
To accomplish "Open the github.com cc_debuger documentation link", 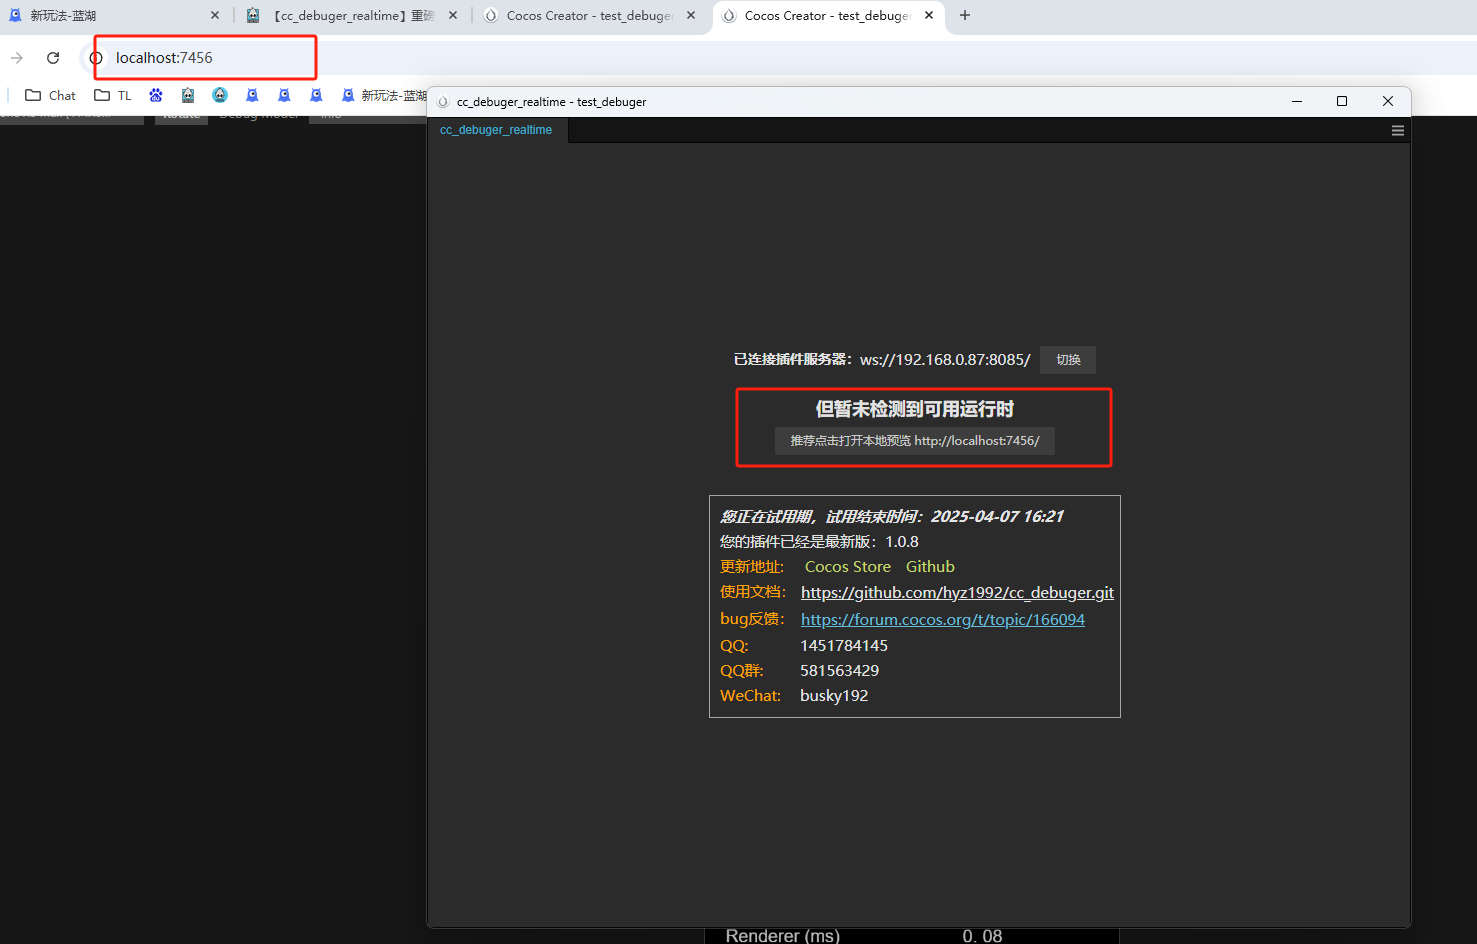I will tap(957, 592).
